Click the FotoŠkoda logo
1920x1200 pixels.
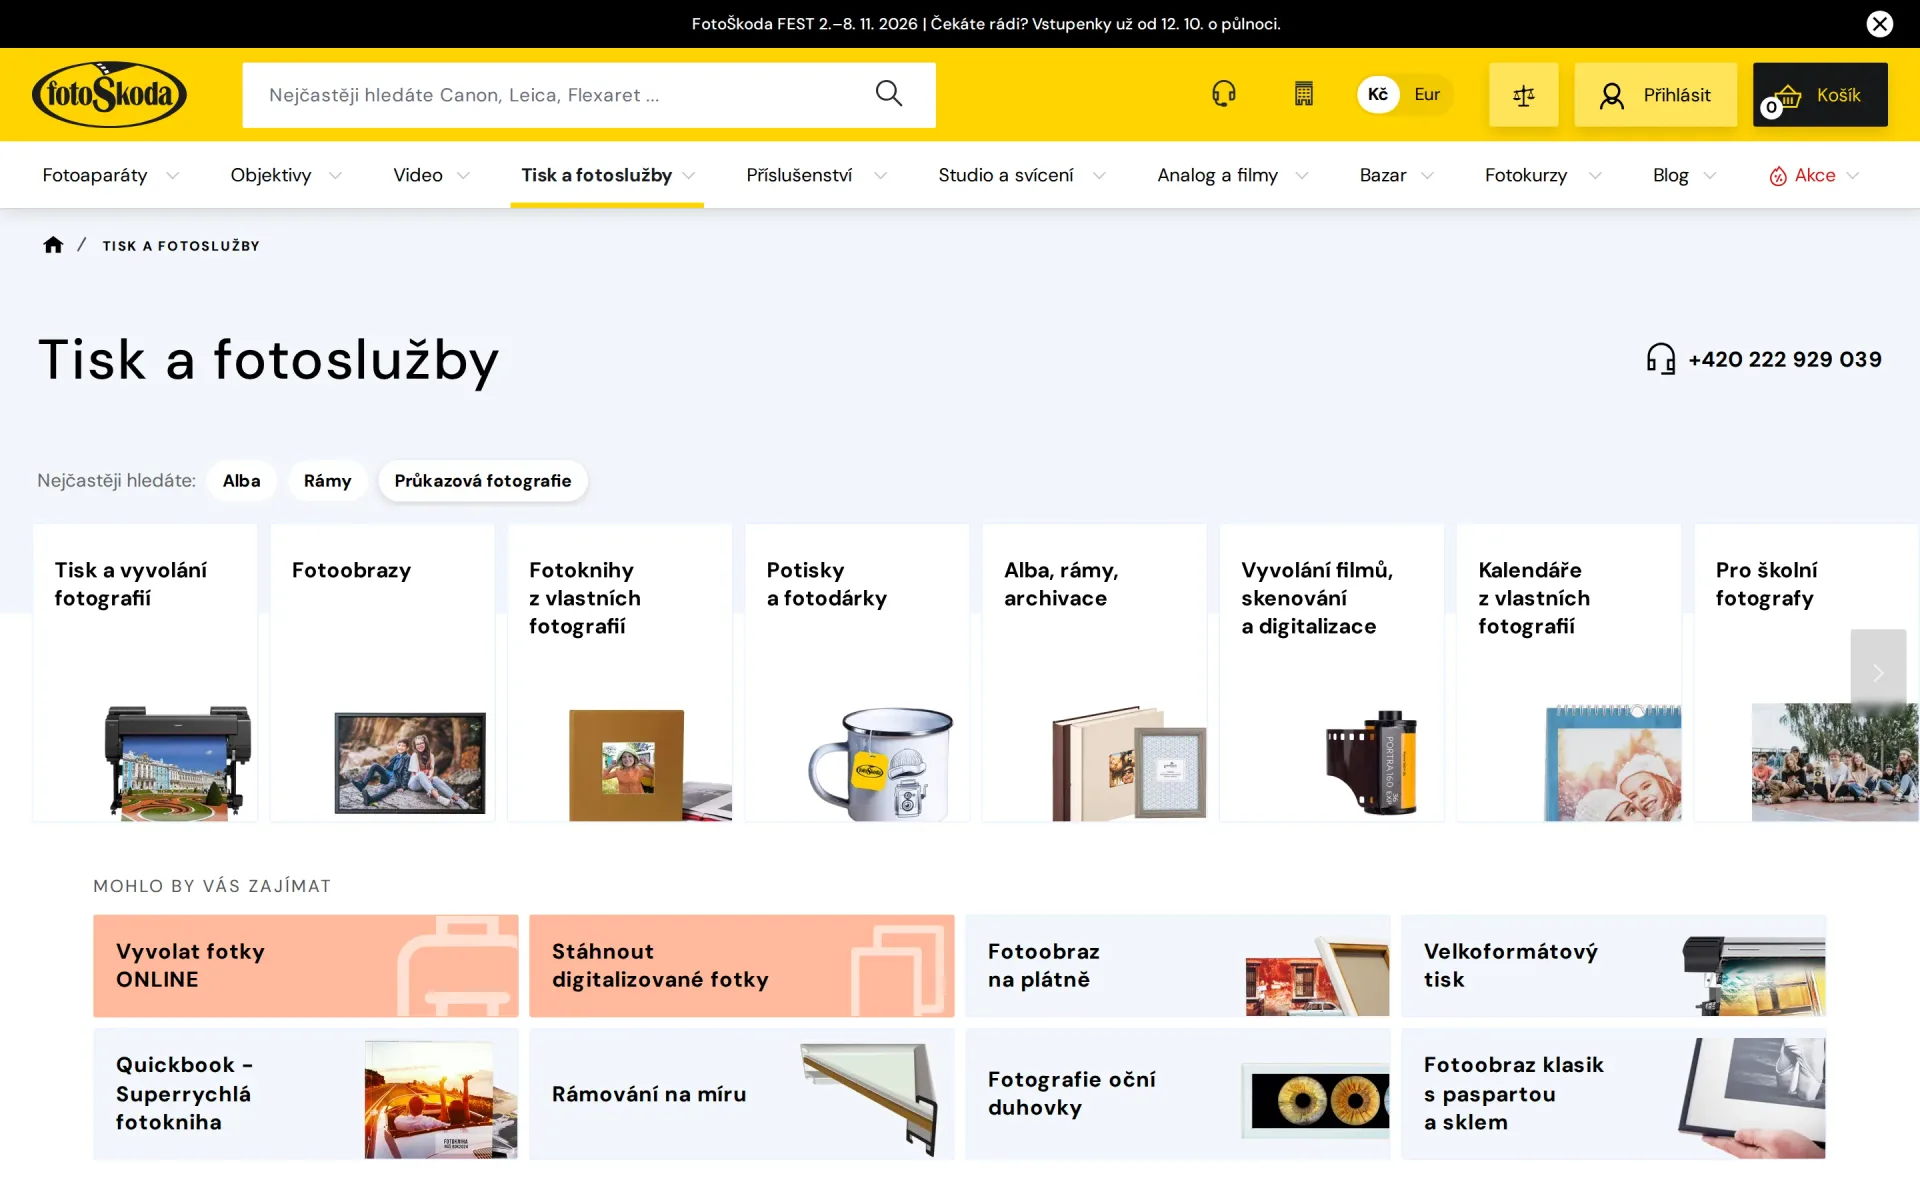pos(109,95)
